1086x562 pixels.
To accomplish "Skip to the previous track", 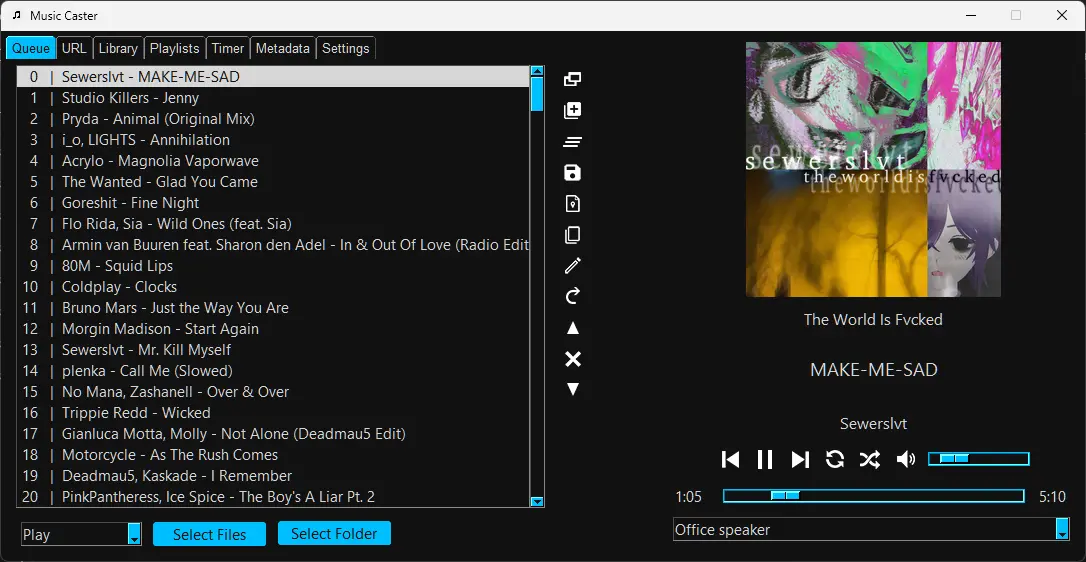I will [730, 459].
